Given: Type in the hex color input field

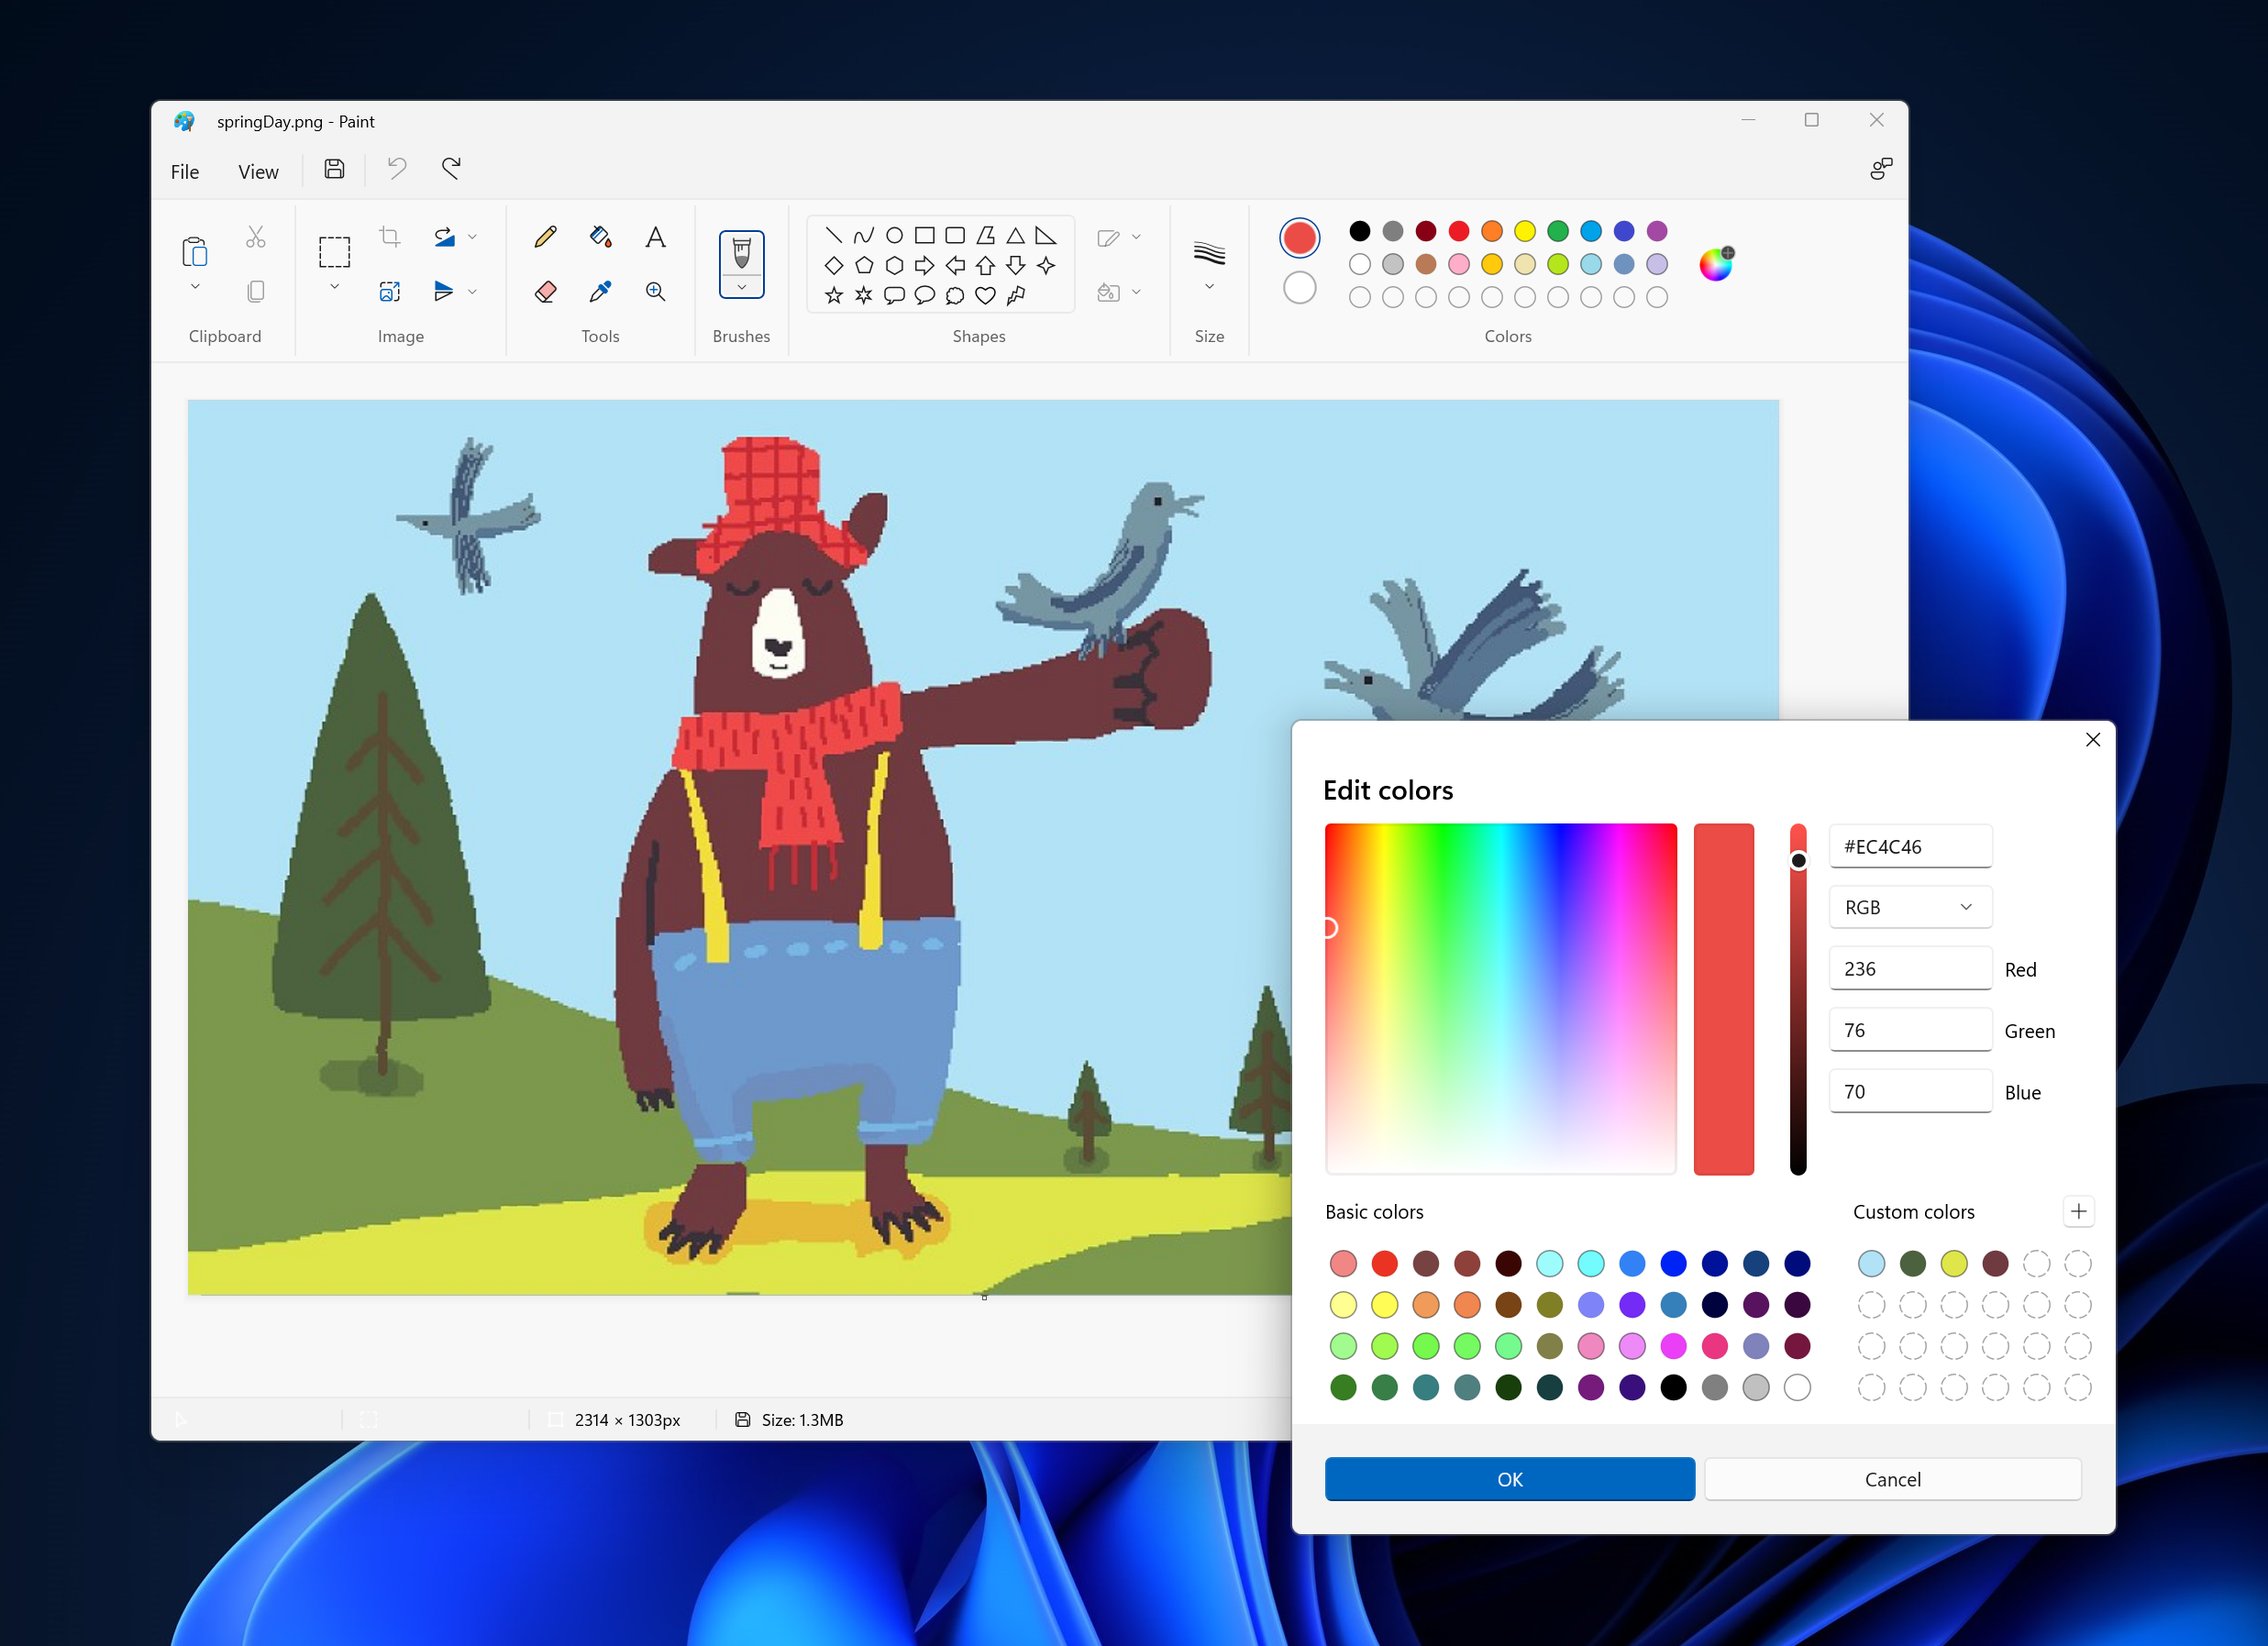Looking at the screenshot, I should [x=1909, y=846].
